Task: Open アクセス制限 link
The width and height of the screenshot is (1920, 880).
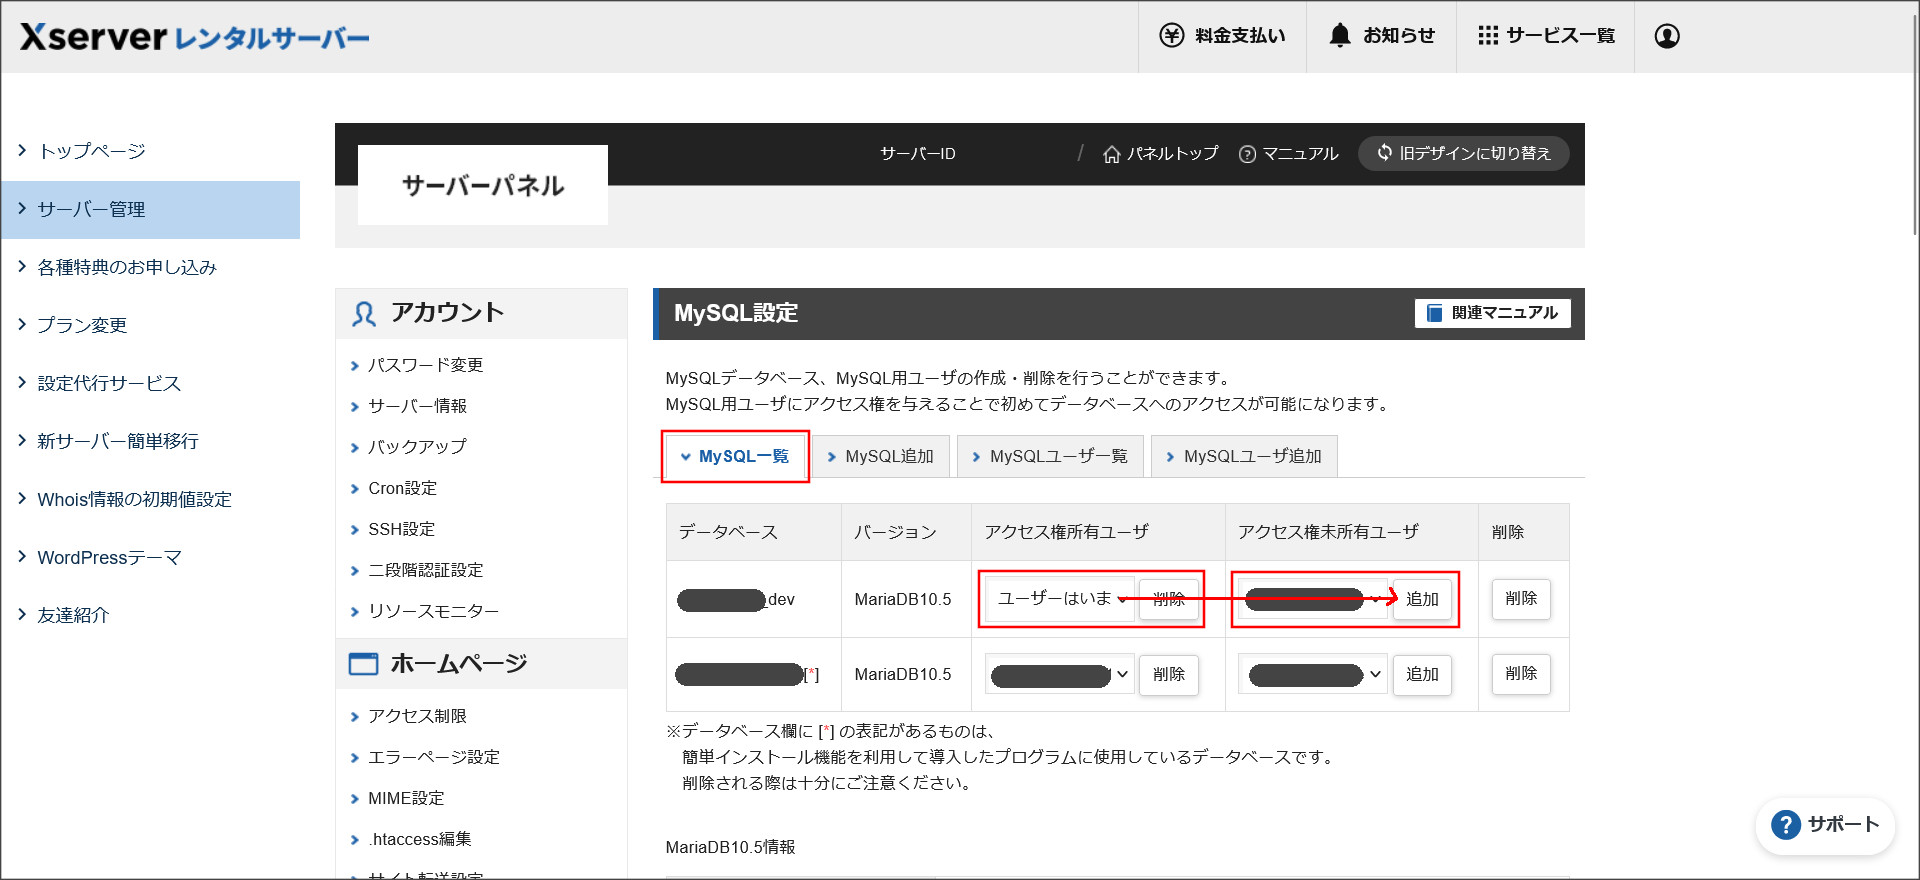Action: coord(417,716)
